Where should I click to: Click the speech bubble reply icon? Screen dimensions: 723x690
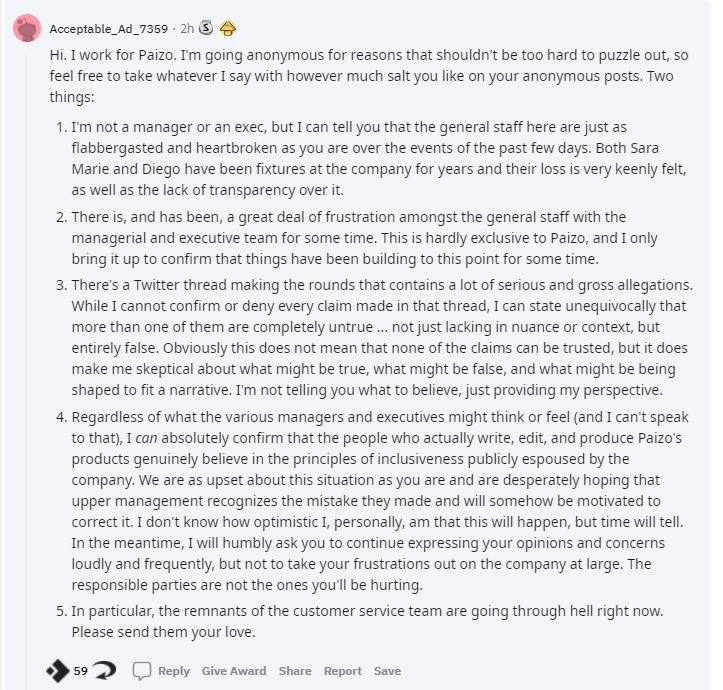click(x=142, y=671)
